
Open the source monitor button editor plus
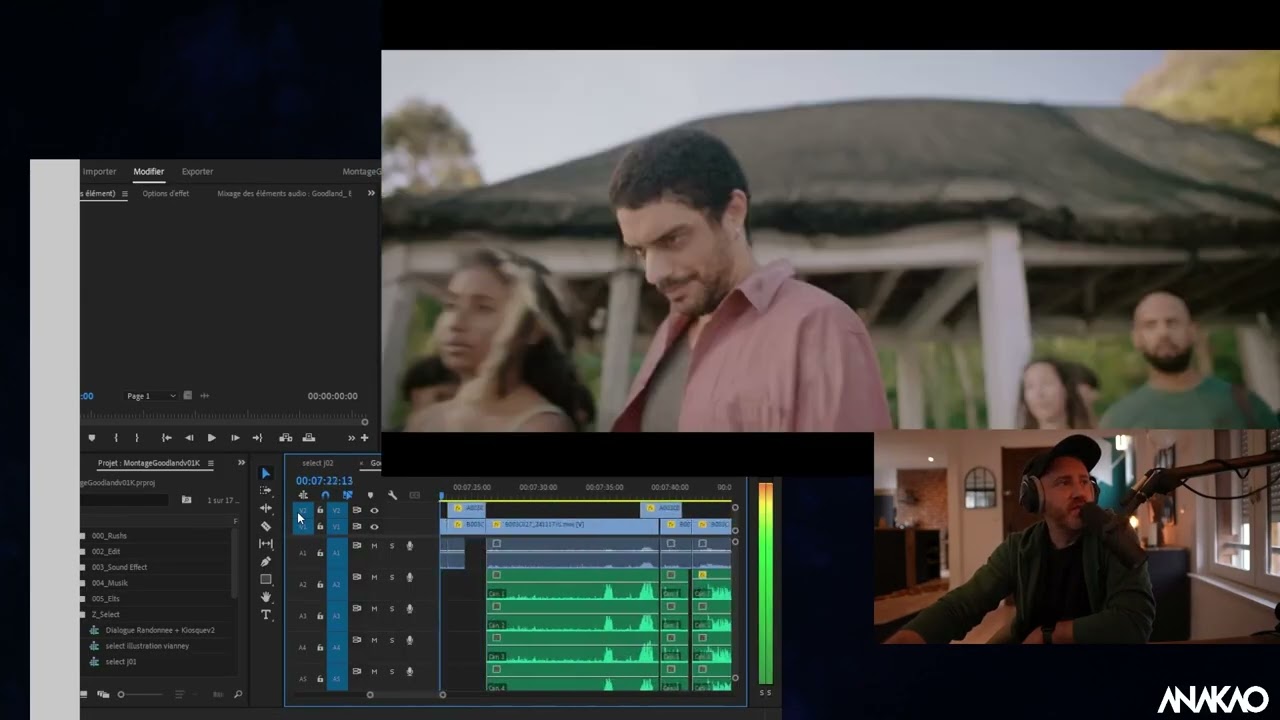[364, 437]
